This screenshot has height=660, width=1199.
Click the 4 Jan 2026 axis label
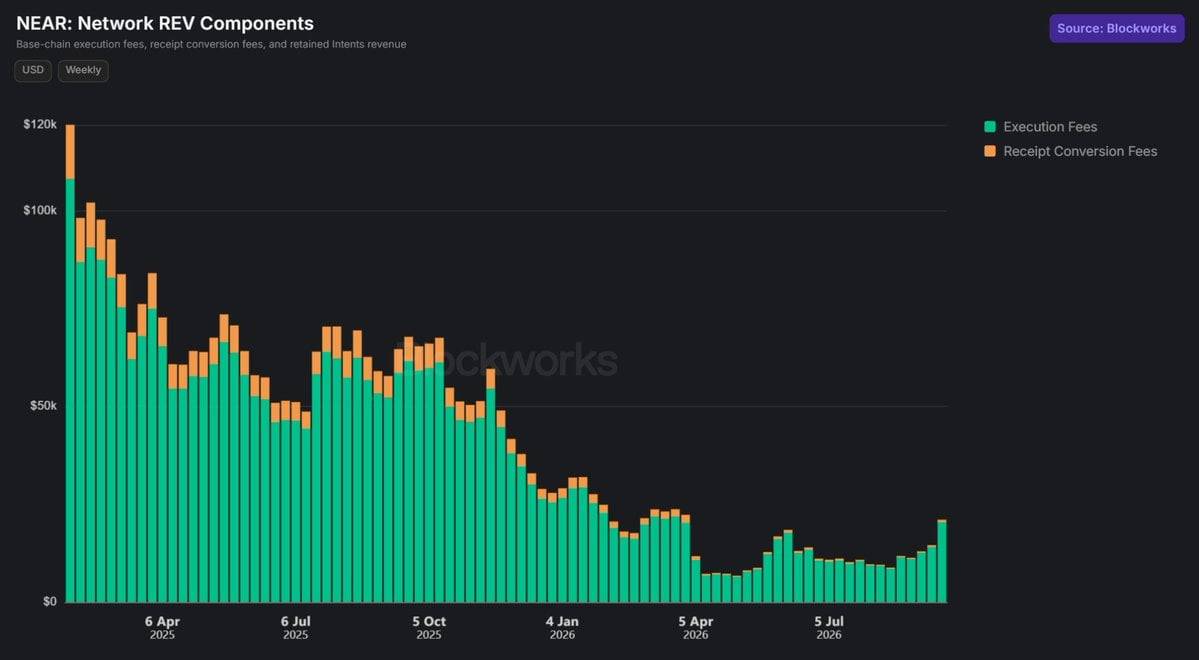pos(562,628)
